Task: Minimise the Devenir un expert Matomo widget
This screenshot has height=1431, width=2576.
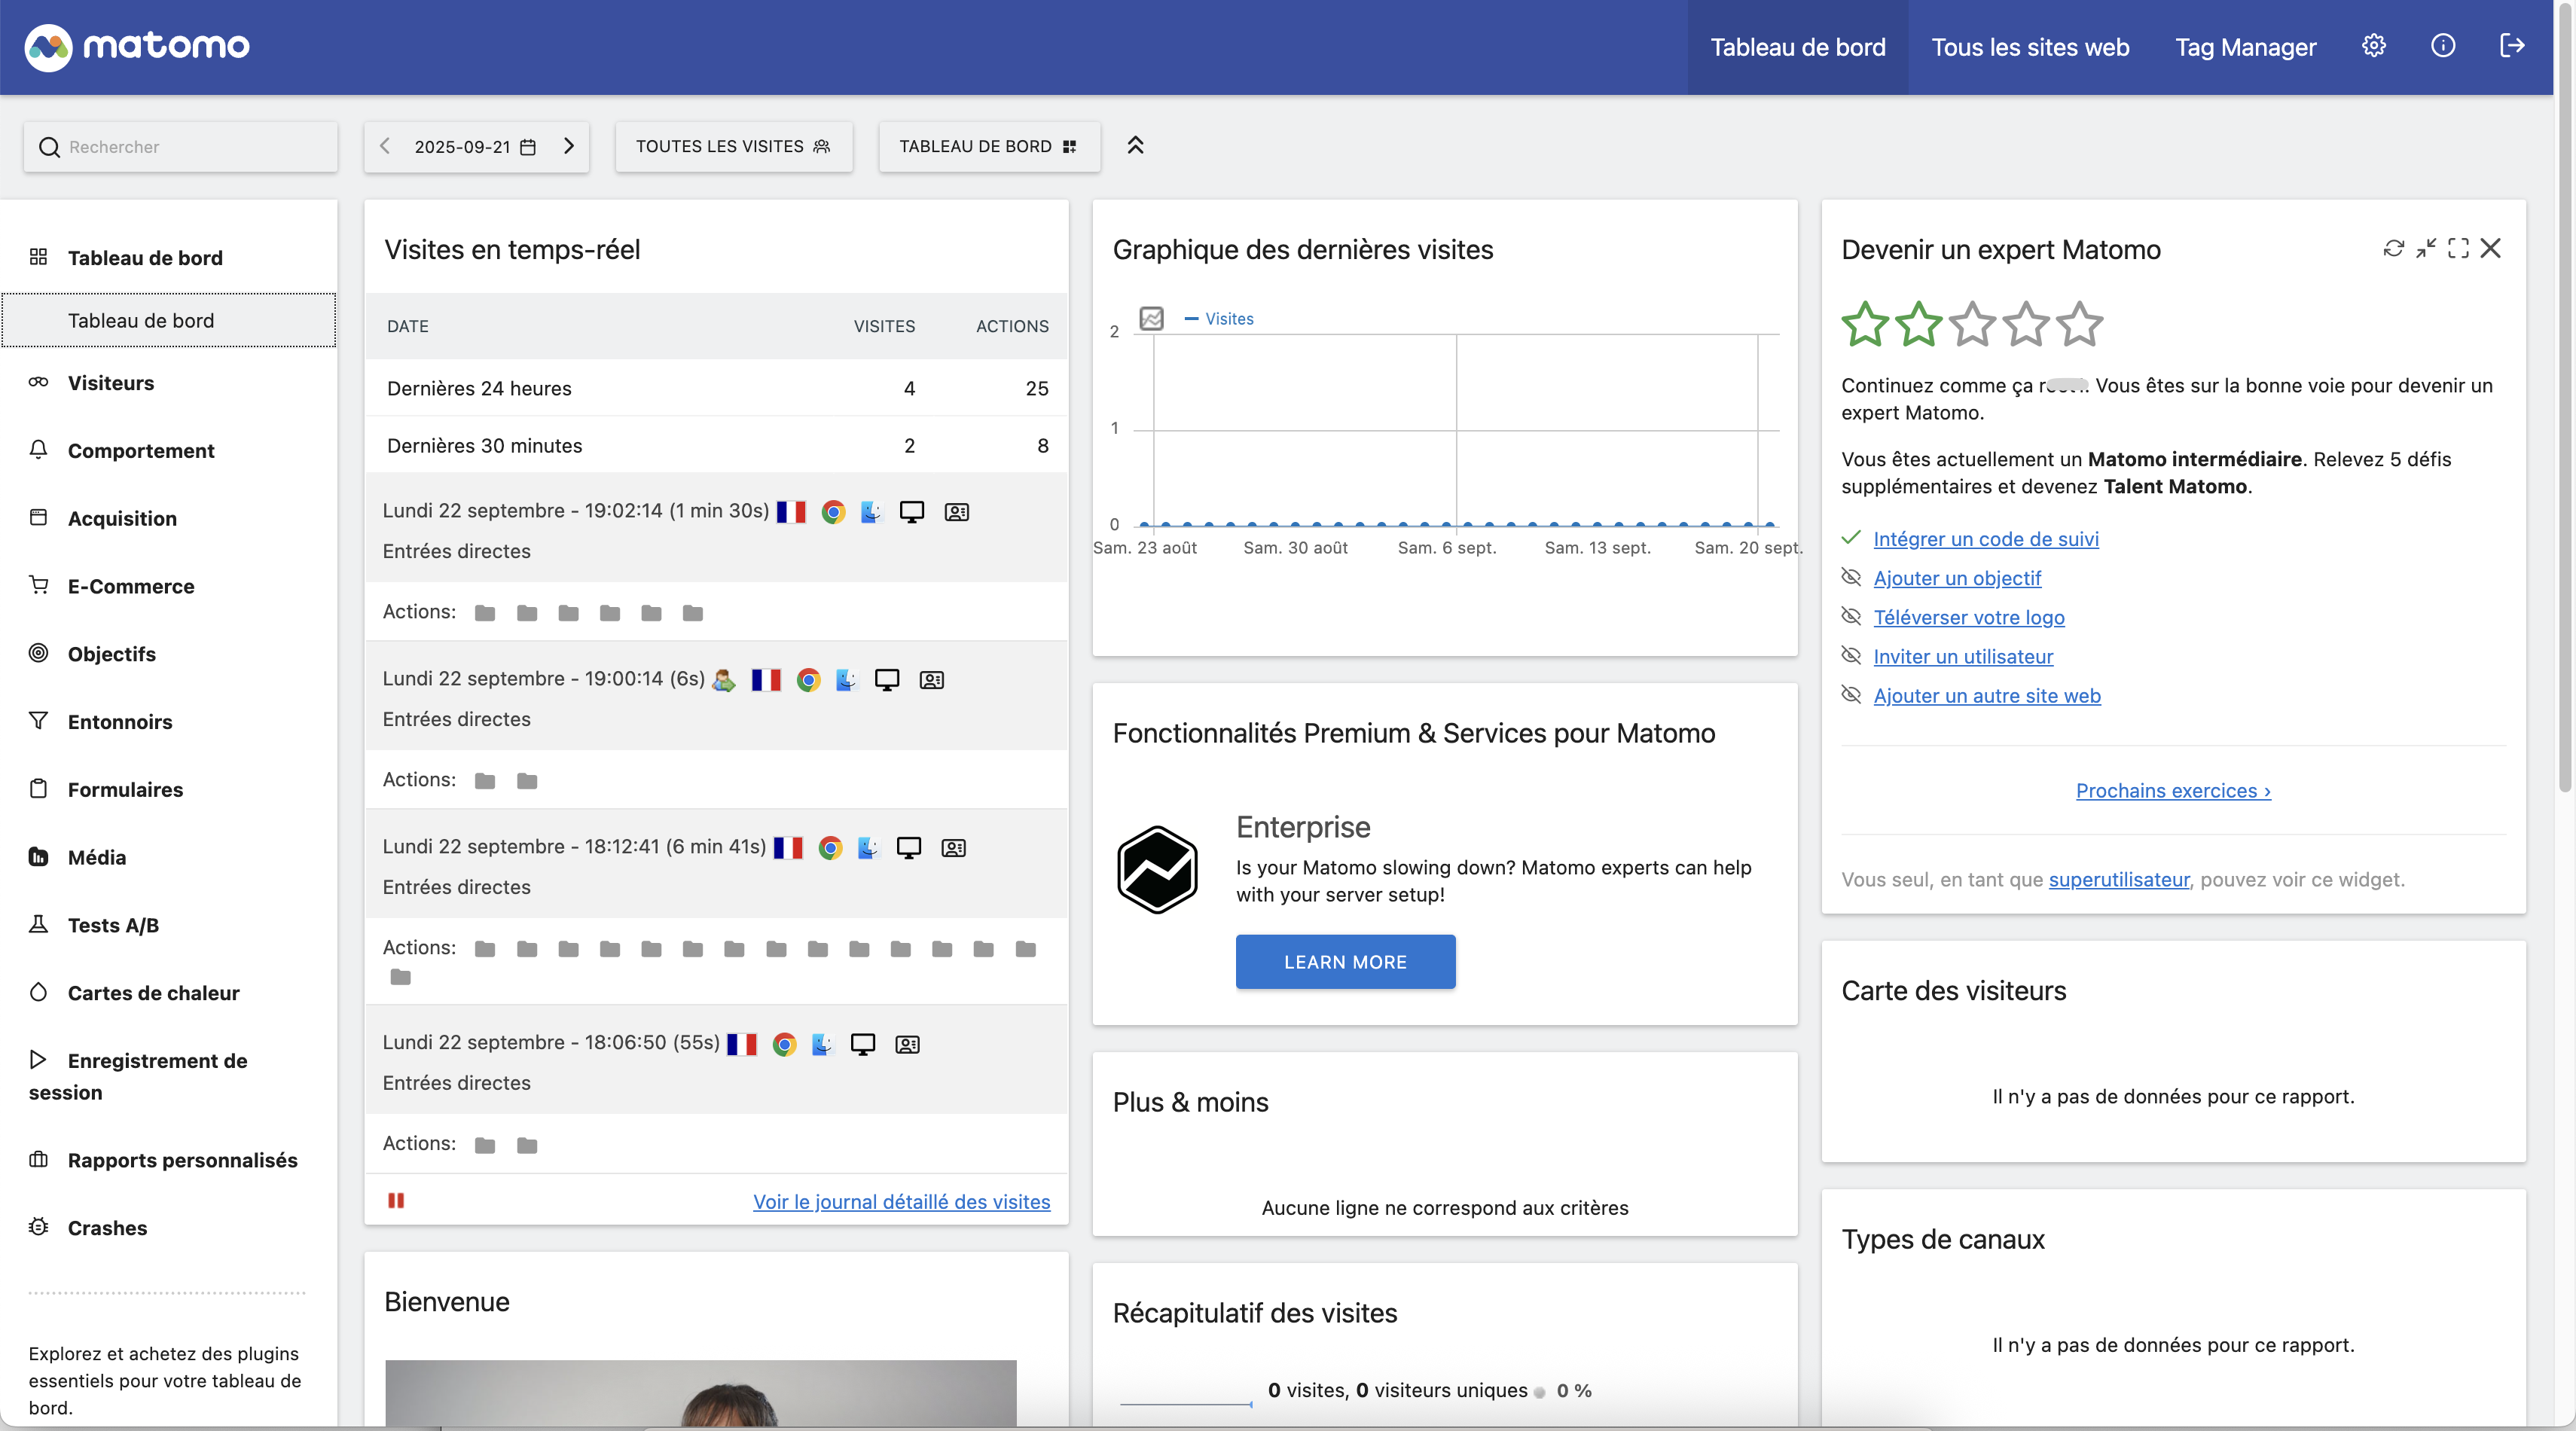Action: pos(2426,248)
